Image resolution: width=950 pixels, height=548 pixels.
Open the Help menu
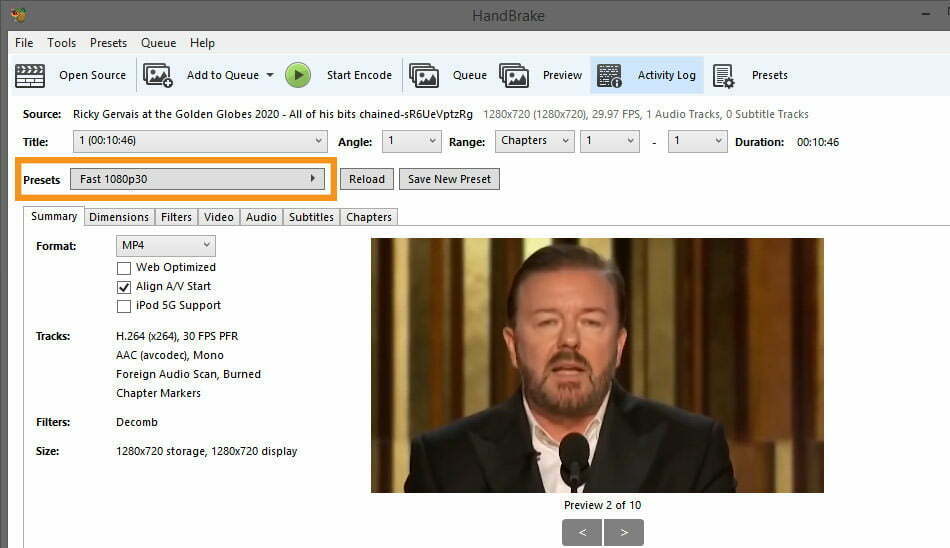[x=202, y=43]
